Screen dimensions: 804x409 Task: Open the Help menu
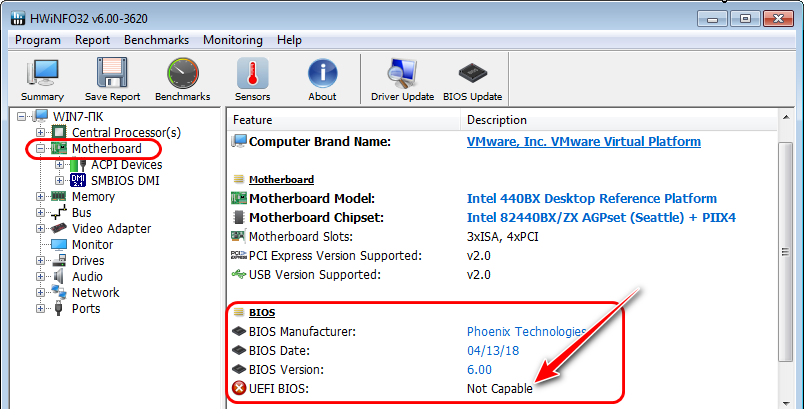tap(289, 40)
